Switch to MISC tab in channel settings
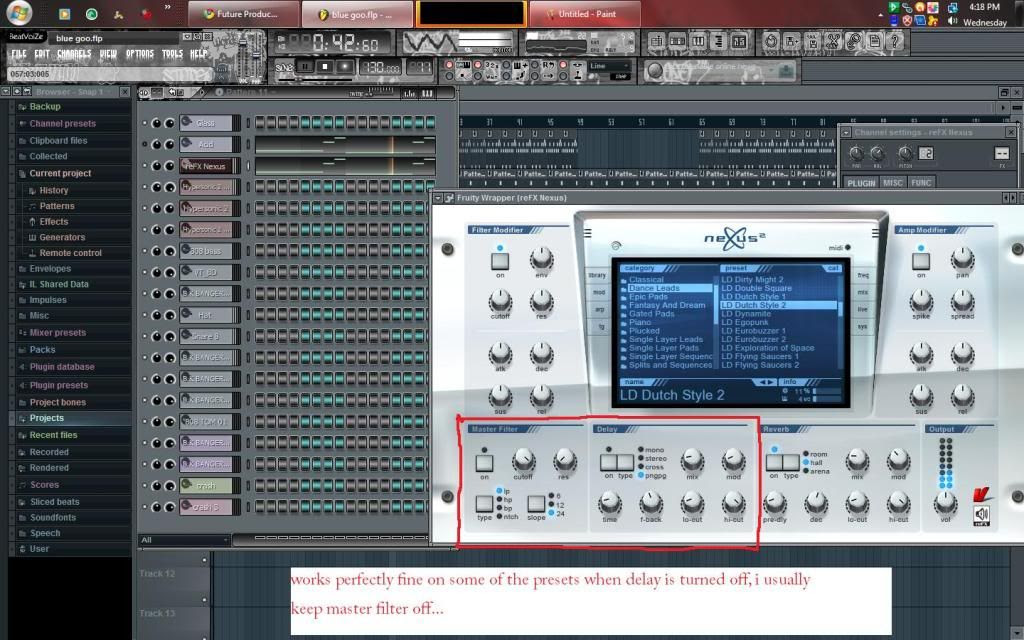The image size is (1024, 640). click(x=893, y=183)
